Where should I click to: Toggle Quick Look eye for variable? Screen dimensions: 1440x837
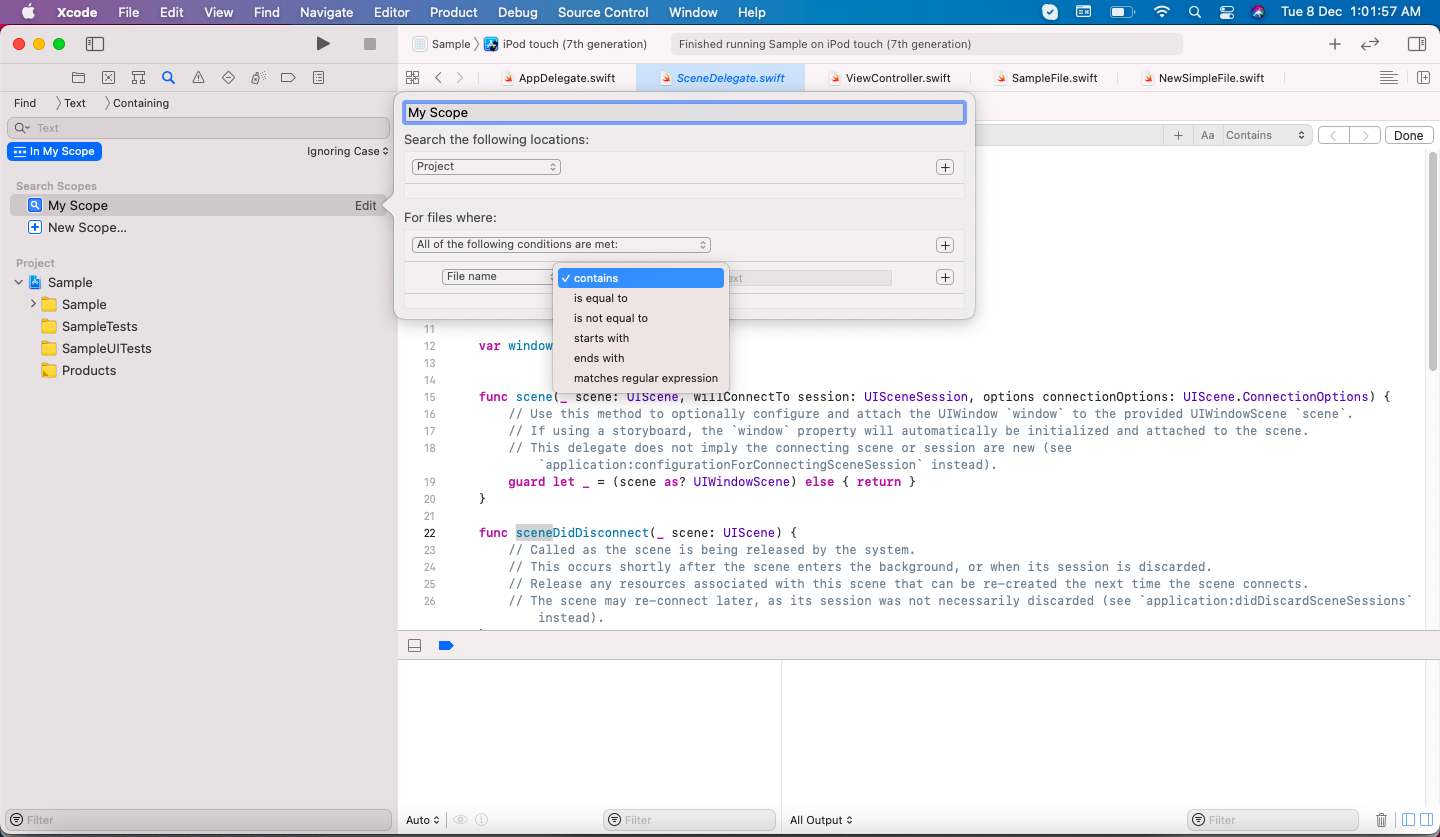461,820
